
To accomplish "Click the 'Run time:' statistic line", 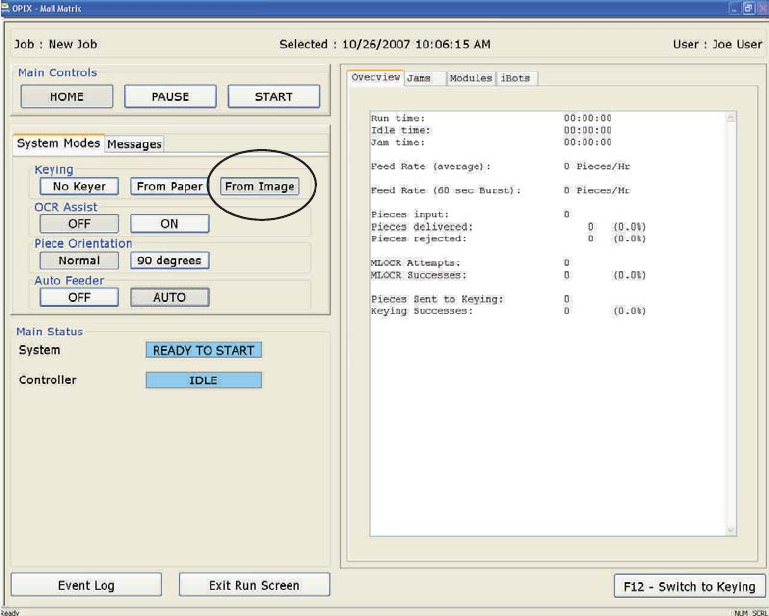I will 491,118.
